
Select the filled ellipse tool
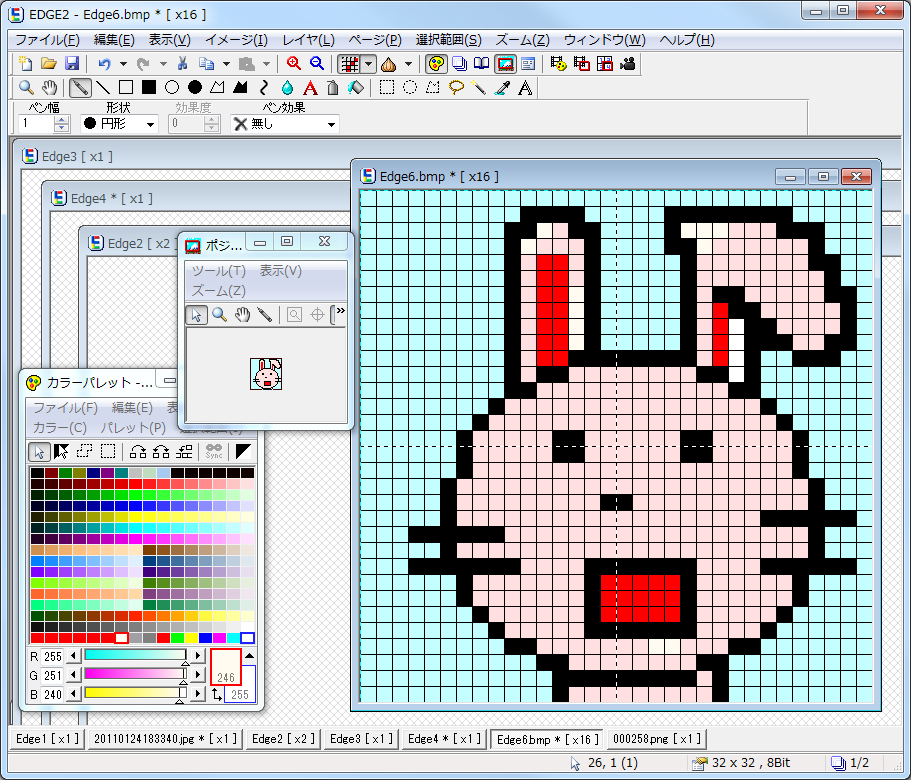click(195, 88)
